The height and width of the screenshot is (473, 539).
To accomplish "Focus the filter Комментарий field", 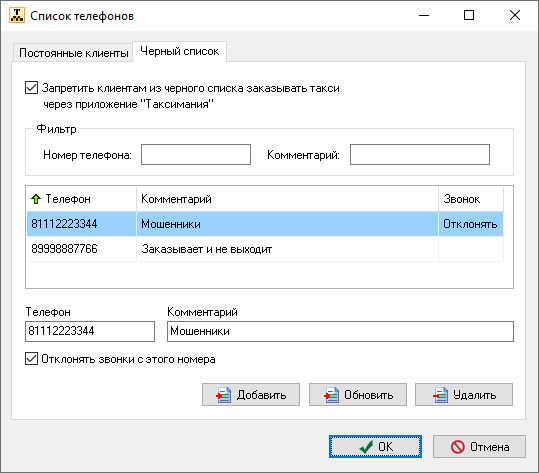I will (420, 155).
